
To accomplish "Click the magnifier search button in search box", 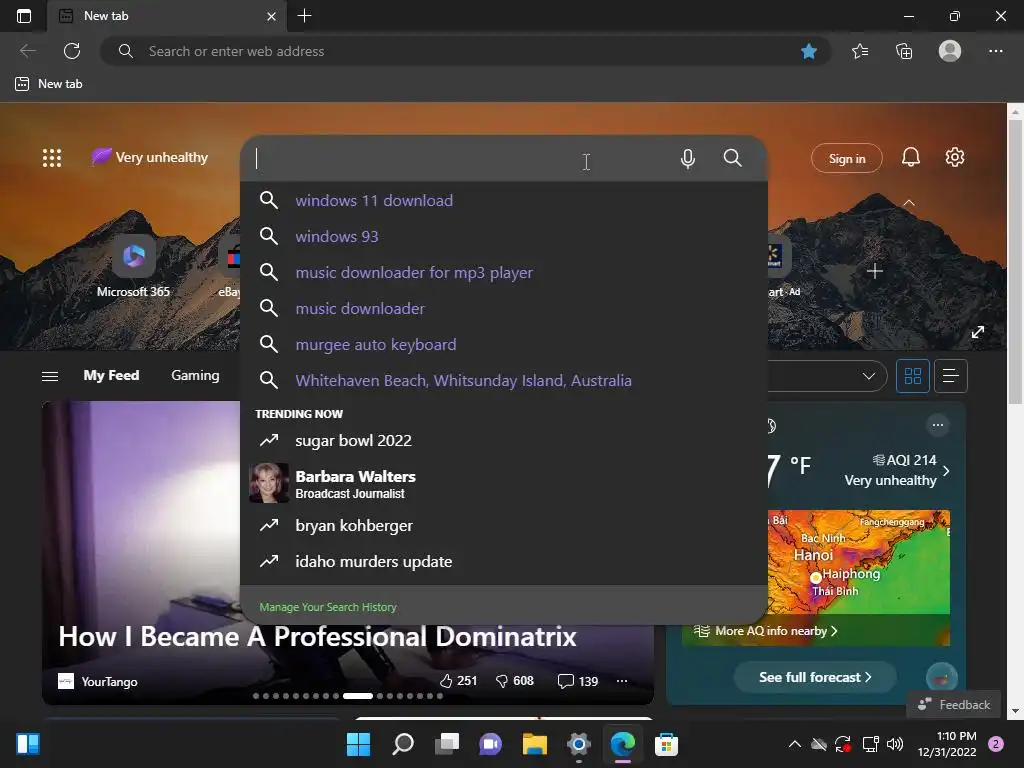I will coord(733,158).
